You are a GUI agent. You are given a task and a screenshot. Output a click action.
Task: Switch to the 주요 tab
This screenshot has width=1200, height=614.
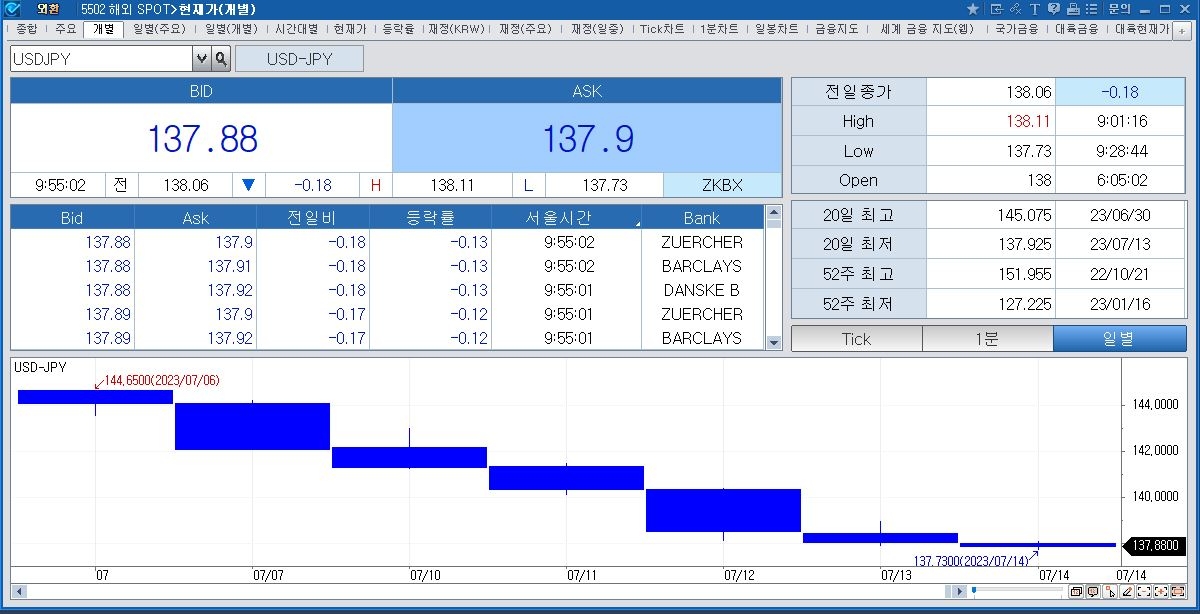tap(65, 29)
